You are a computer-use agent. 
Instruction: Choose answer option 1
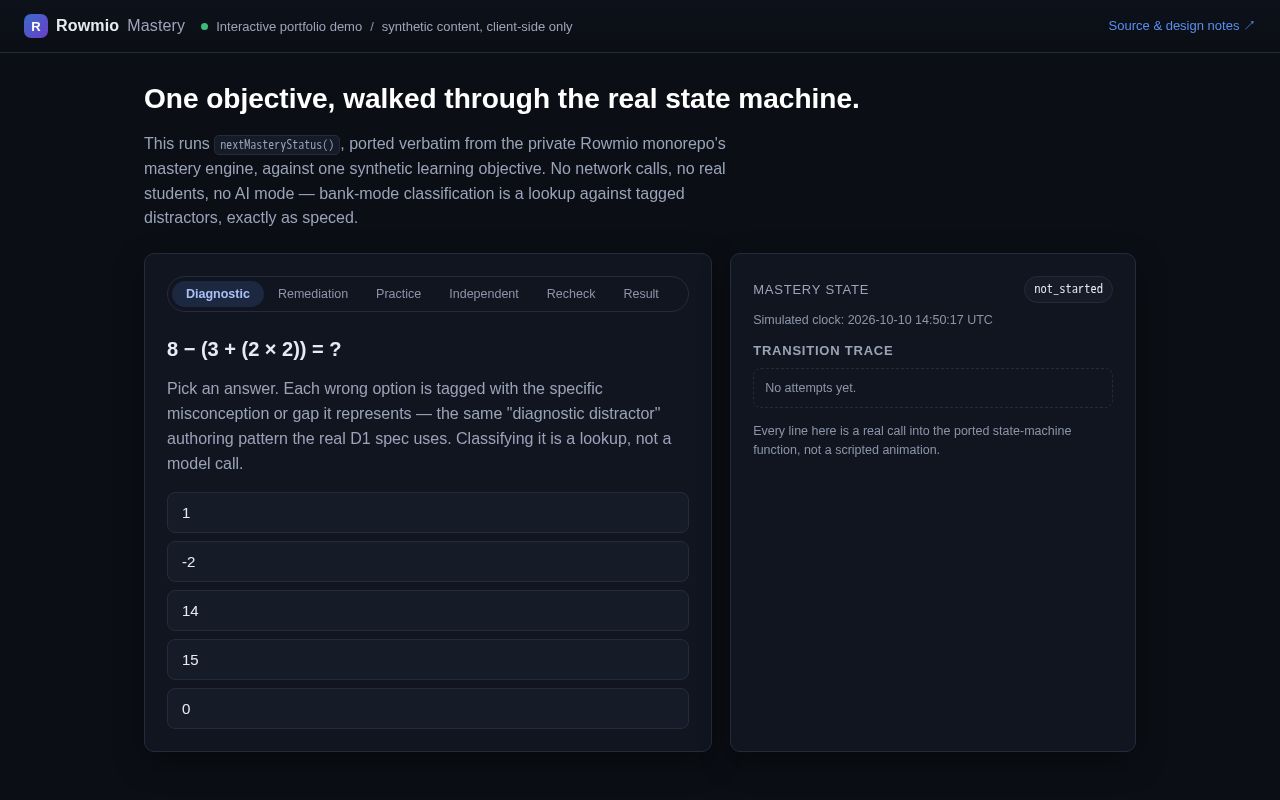click(428, 513)
